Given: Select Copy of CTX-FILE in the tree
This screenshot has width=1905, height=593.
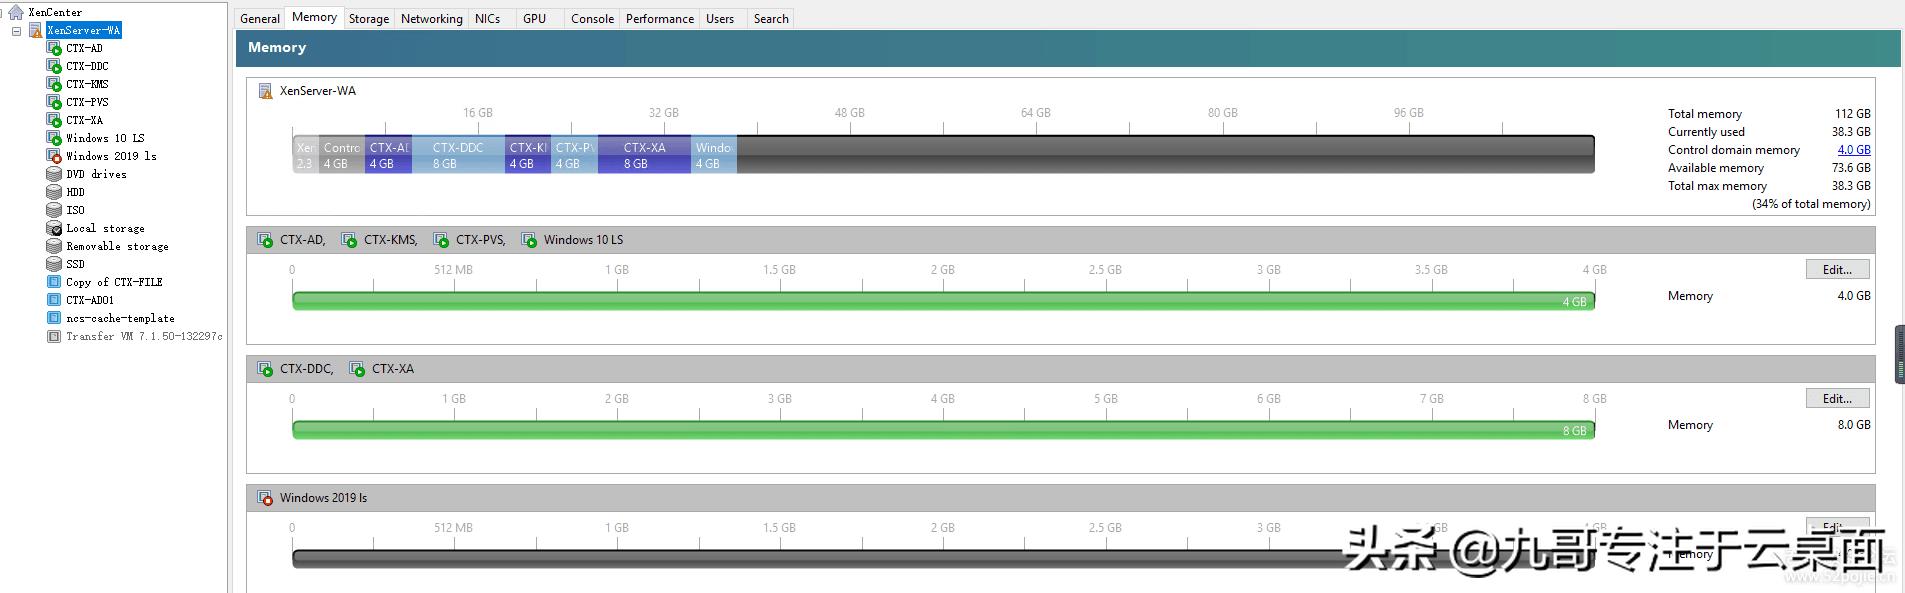Looking at the screenshot, I should pos(114,282).
